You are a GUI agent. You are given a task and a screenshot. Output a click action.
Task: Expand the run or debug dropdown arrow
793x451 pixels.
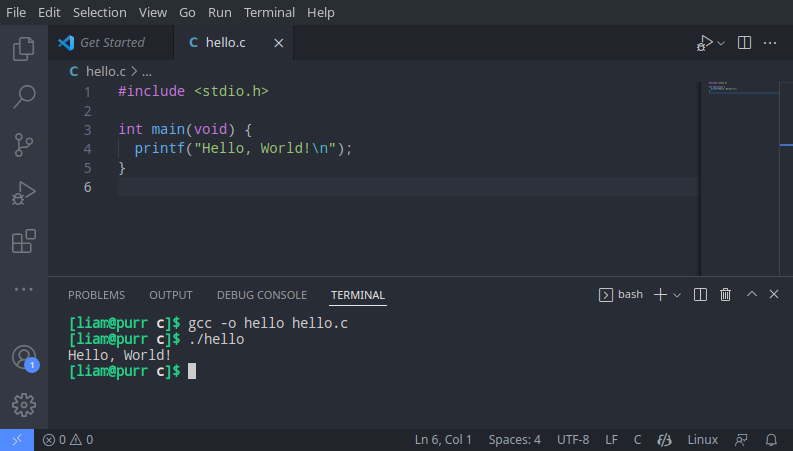click(721, 43)
